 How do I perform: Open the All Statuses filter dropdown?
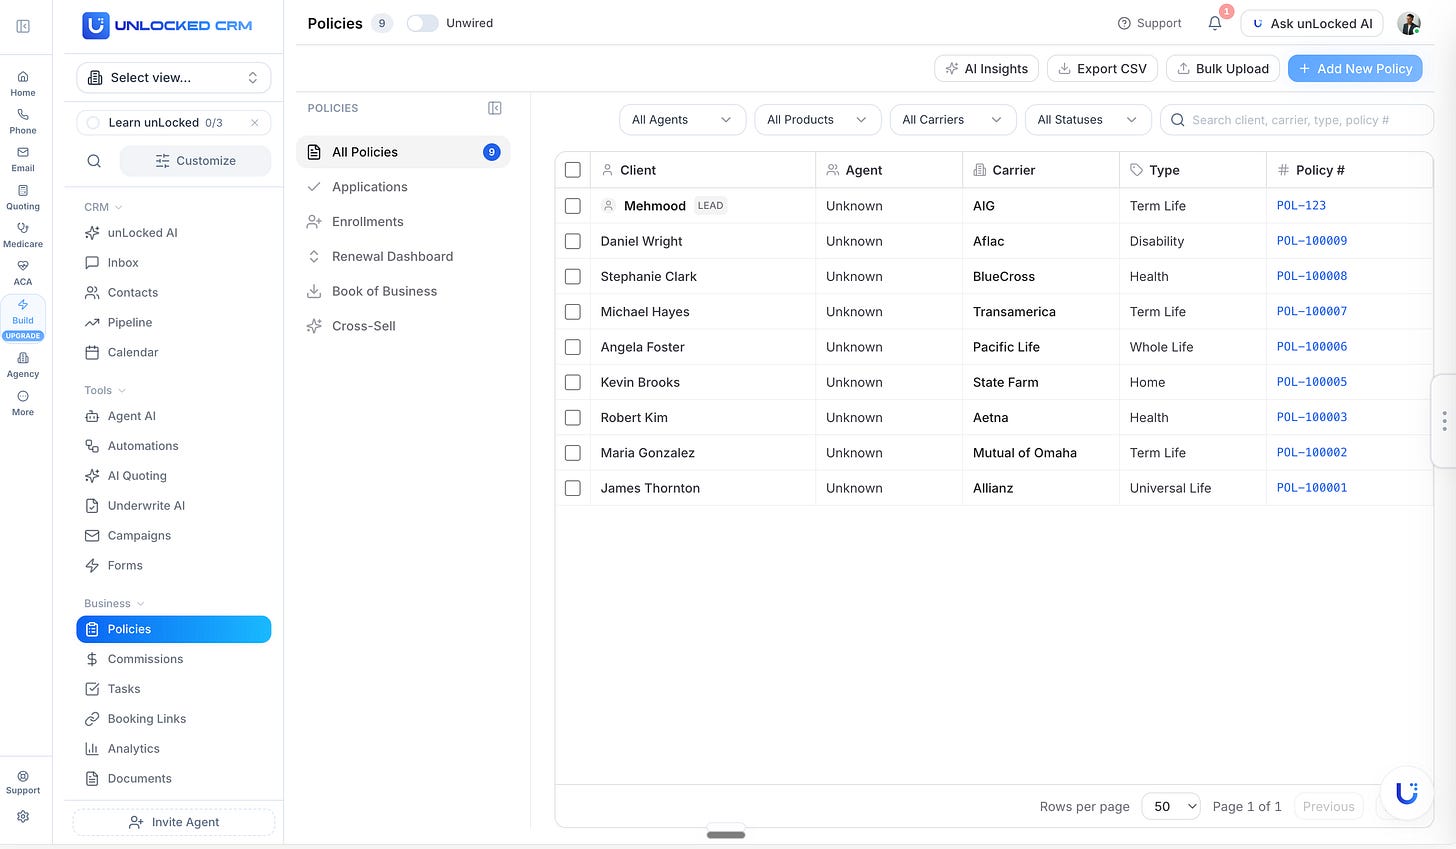(x=1087, y=120)
